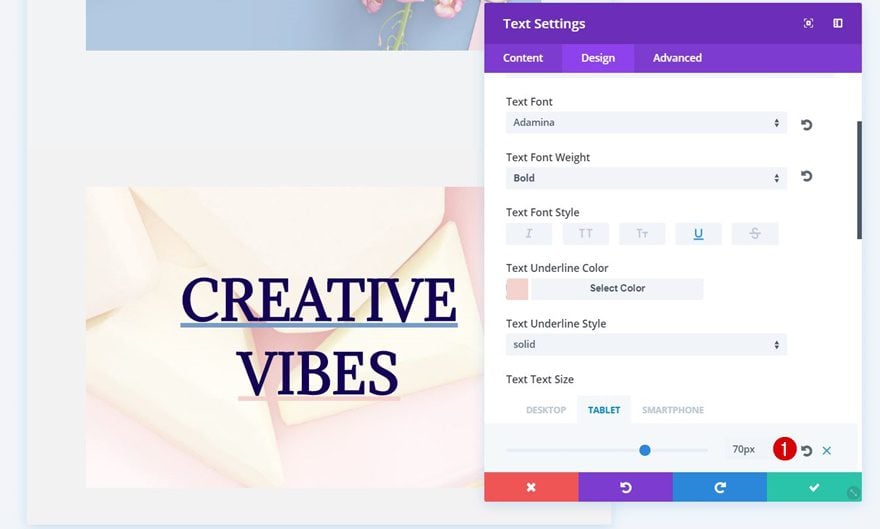The width and height of the screenshot is (880, 529).
Task: Click the snap modal to sidebar icon
Action: coord(838,23)
